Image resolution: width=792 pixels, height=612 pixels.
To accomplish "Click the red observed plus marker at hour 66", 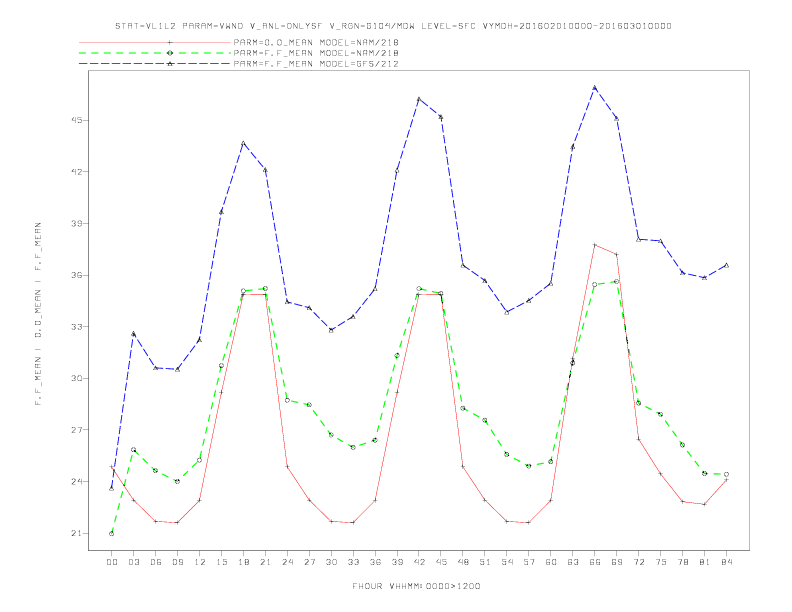I will pyautogui.click(x=595, y=245).
